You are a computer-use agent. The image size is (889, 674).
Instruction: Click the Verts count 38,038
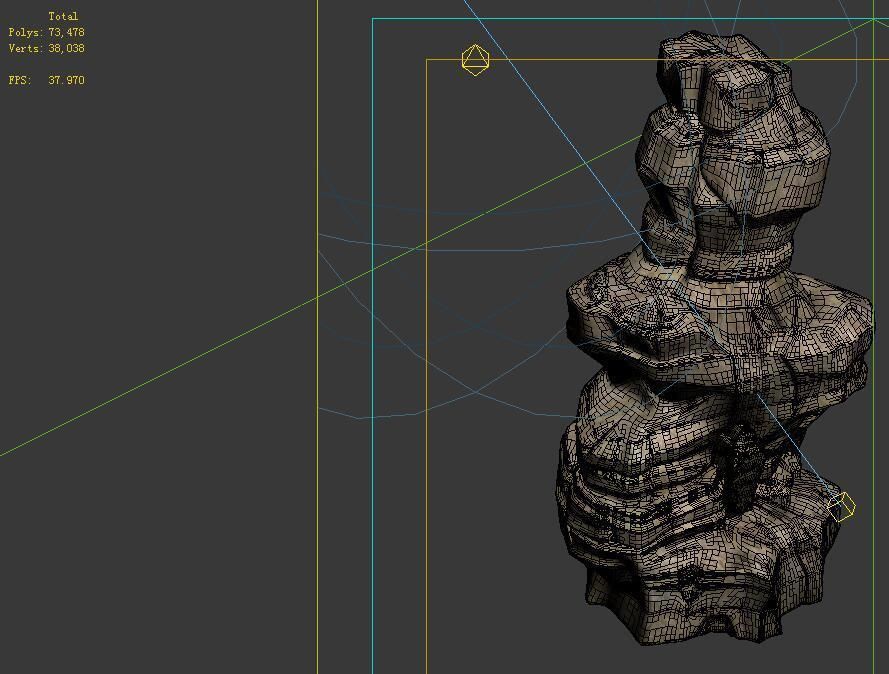coord(66,48)
